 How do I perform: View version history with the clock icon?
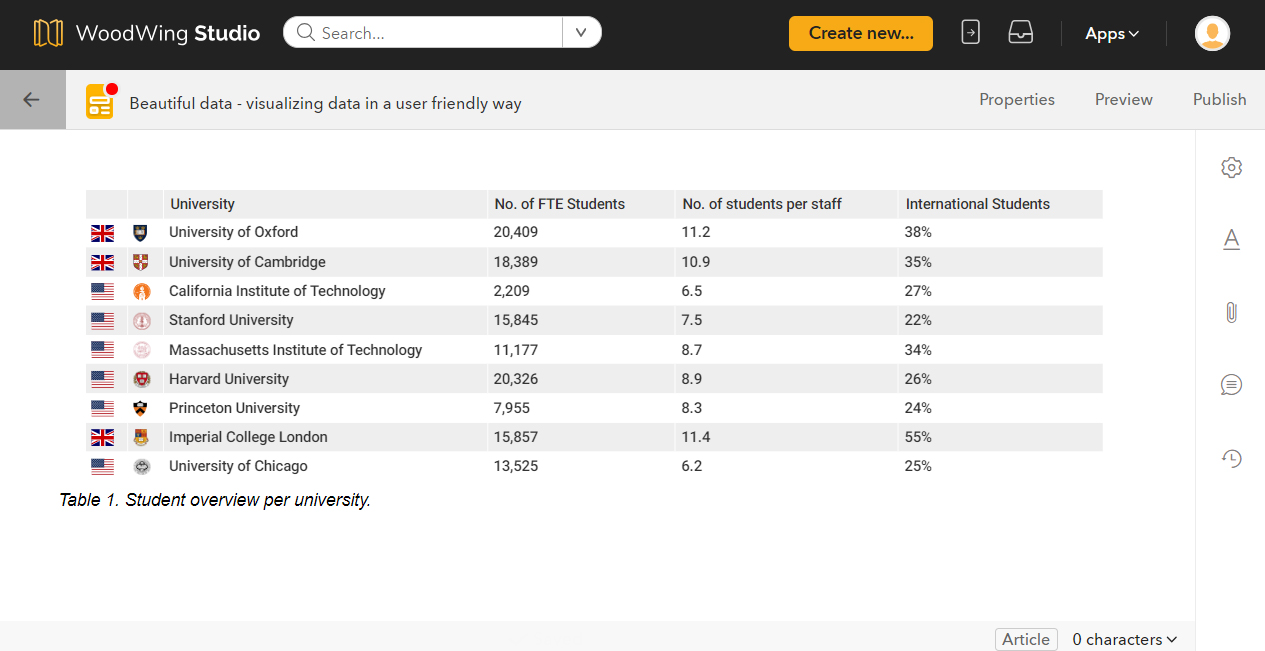point(1231,458)
